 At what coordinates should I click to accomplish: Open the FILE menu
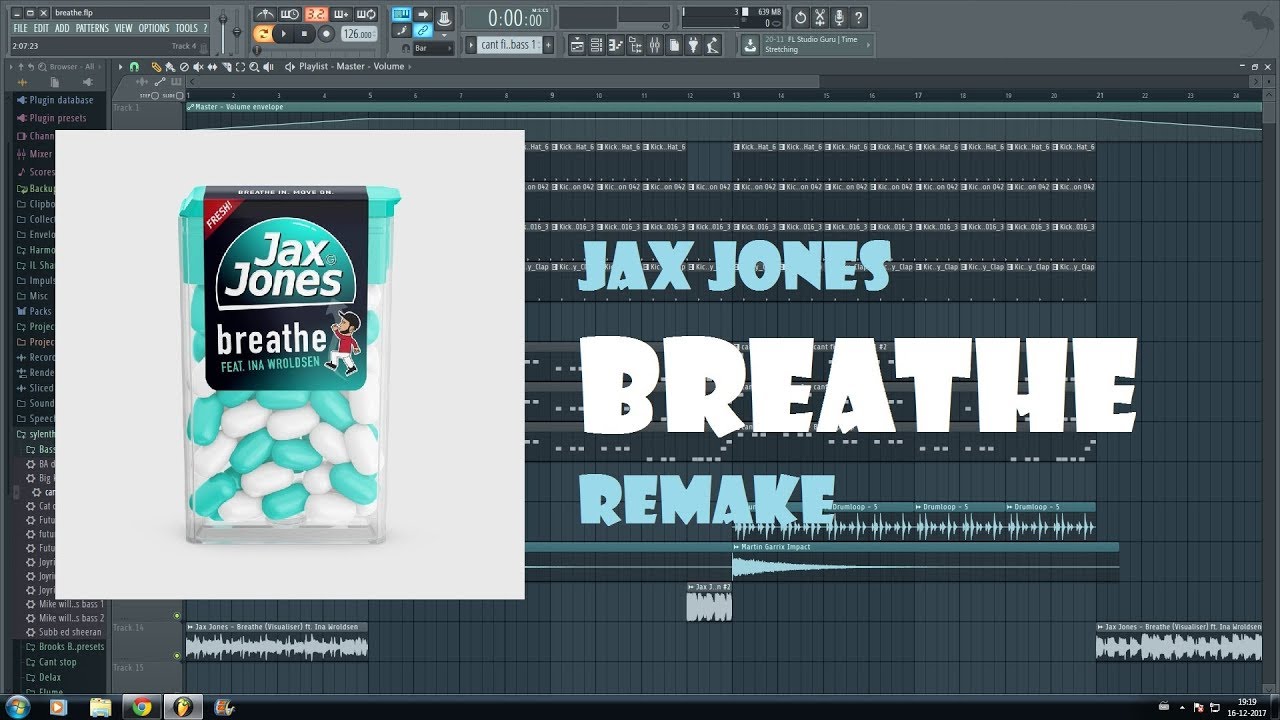20,28
